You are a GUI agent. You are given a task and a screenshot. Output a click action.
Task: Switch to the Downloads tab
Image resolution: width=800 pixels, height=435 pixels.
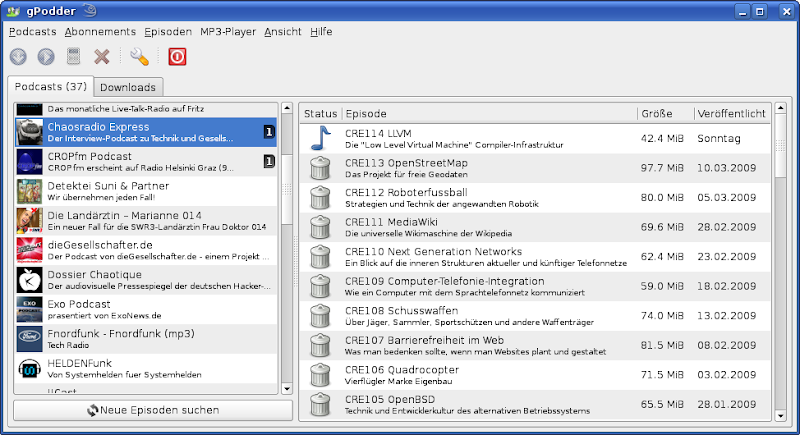point(128,87)
